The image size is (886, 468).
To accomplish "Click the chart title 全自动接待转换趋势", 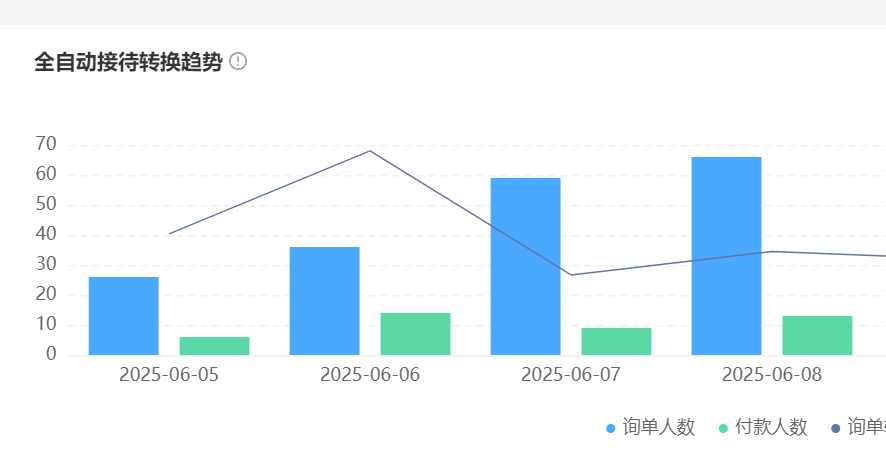I will click(x=128, y=62).
